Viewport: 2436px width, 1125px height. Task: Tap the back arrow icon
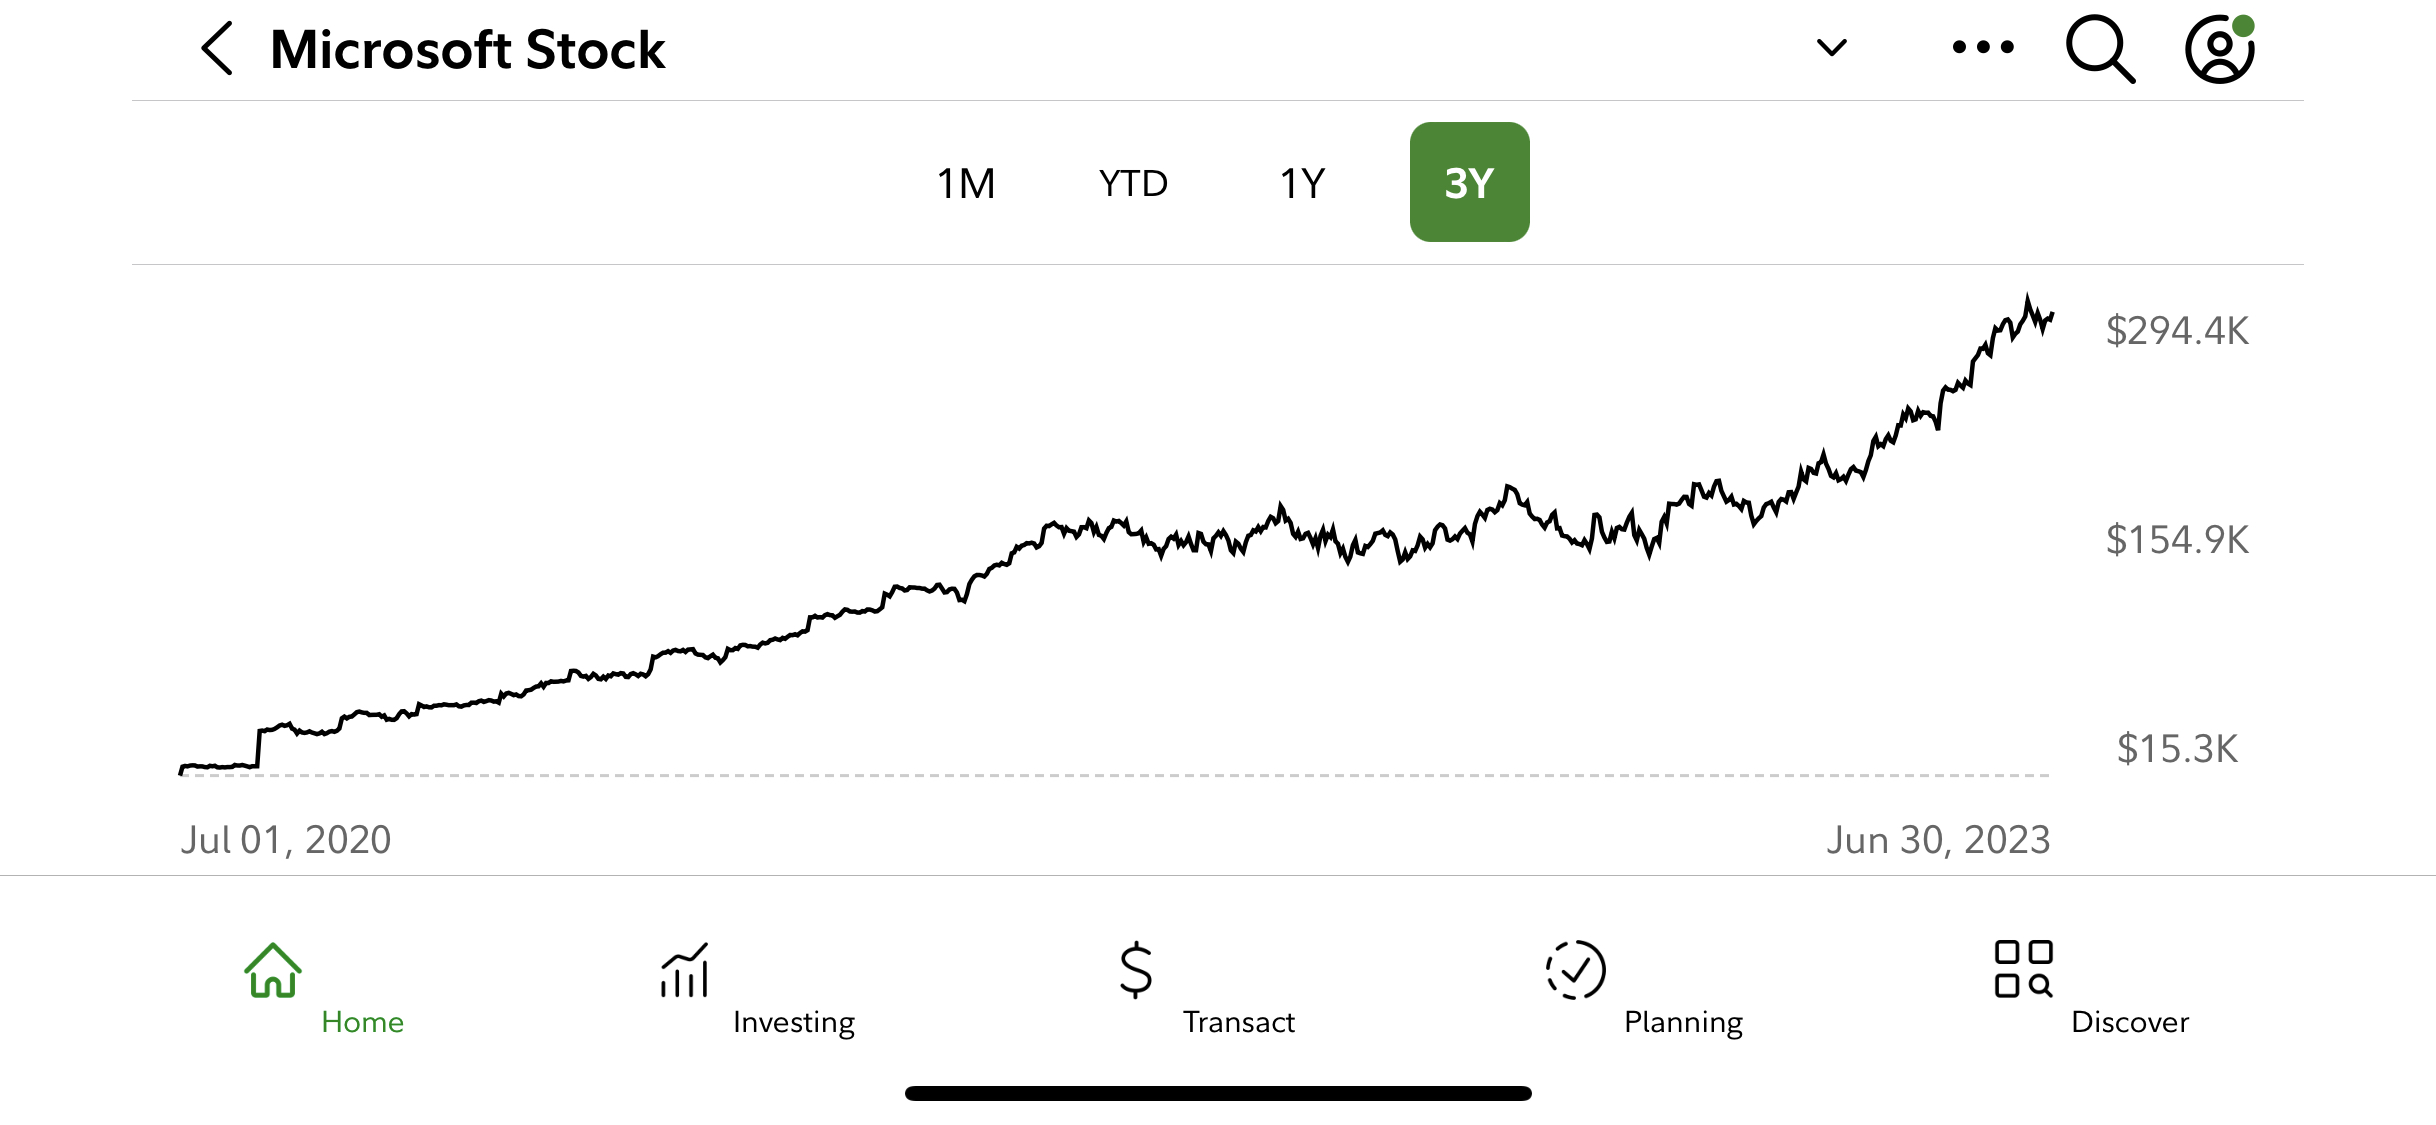[x=218, y=48]
